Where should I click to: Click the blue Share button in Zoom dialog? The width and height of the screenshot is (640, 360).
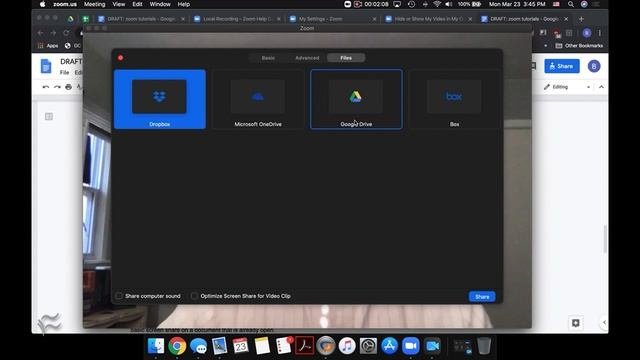[482, 297]
